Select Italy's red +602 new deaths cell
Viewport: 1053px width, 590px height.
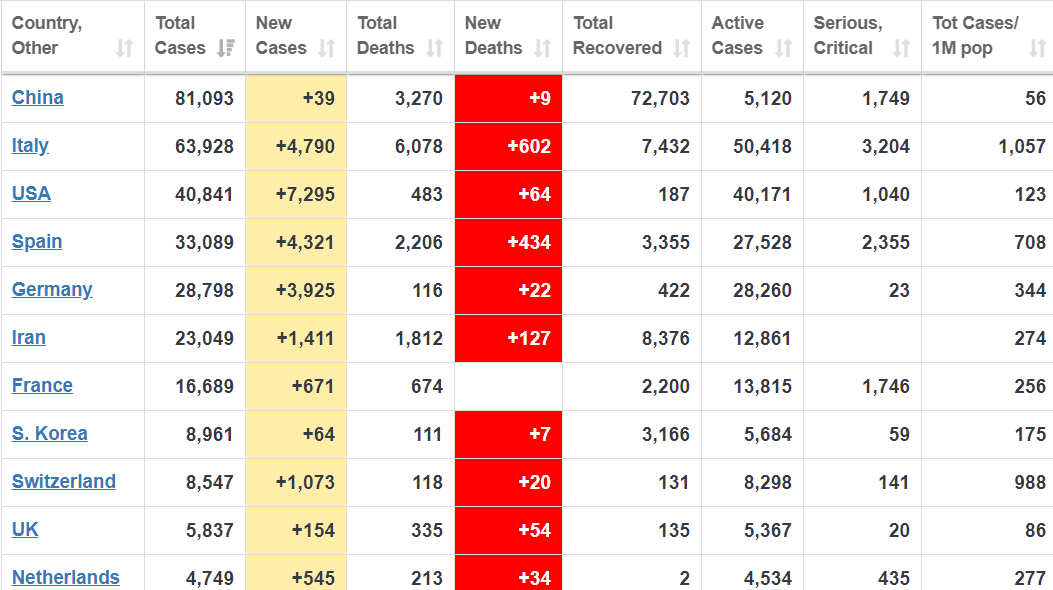click(508, 146)
